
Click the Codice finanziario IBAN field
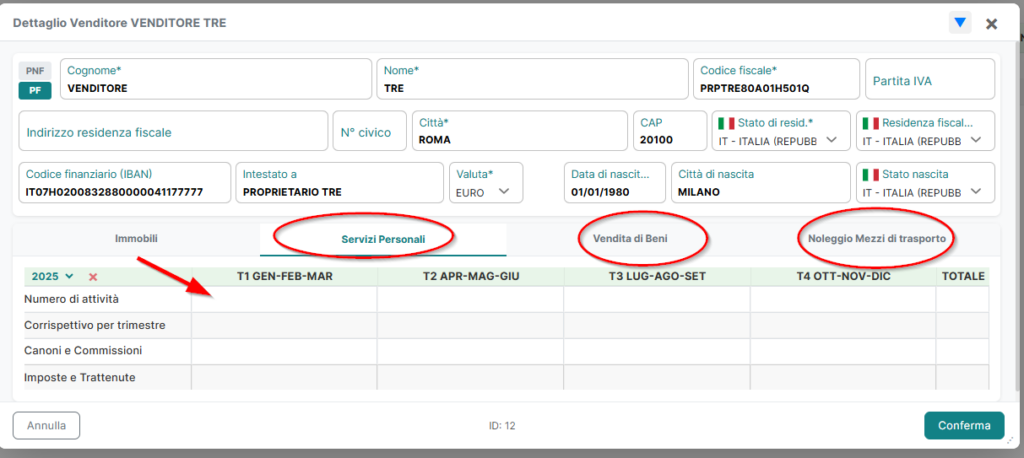[125, 183]
